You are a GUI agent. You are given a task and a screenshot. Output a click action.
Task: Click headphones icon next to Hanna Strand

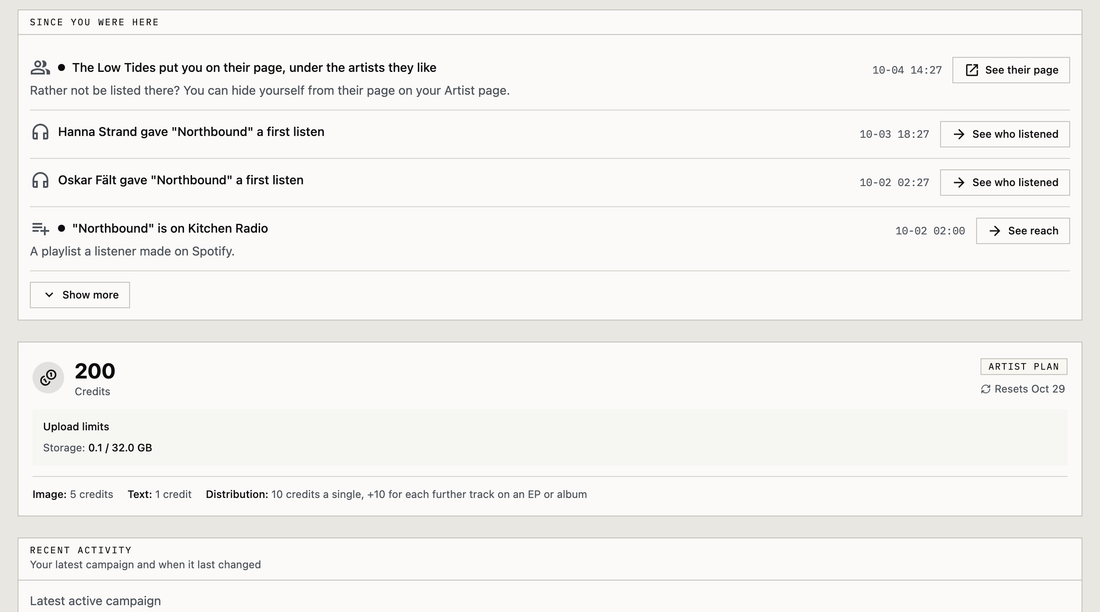(40, 132)
